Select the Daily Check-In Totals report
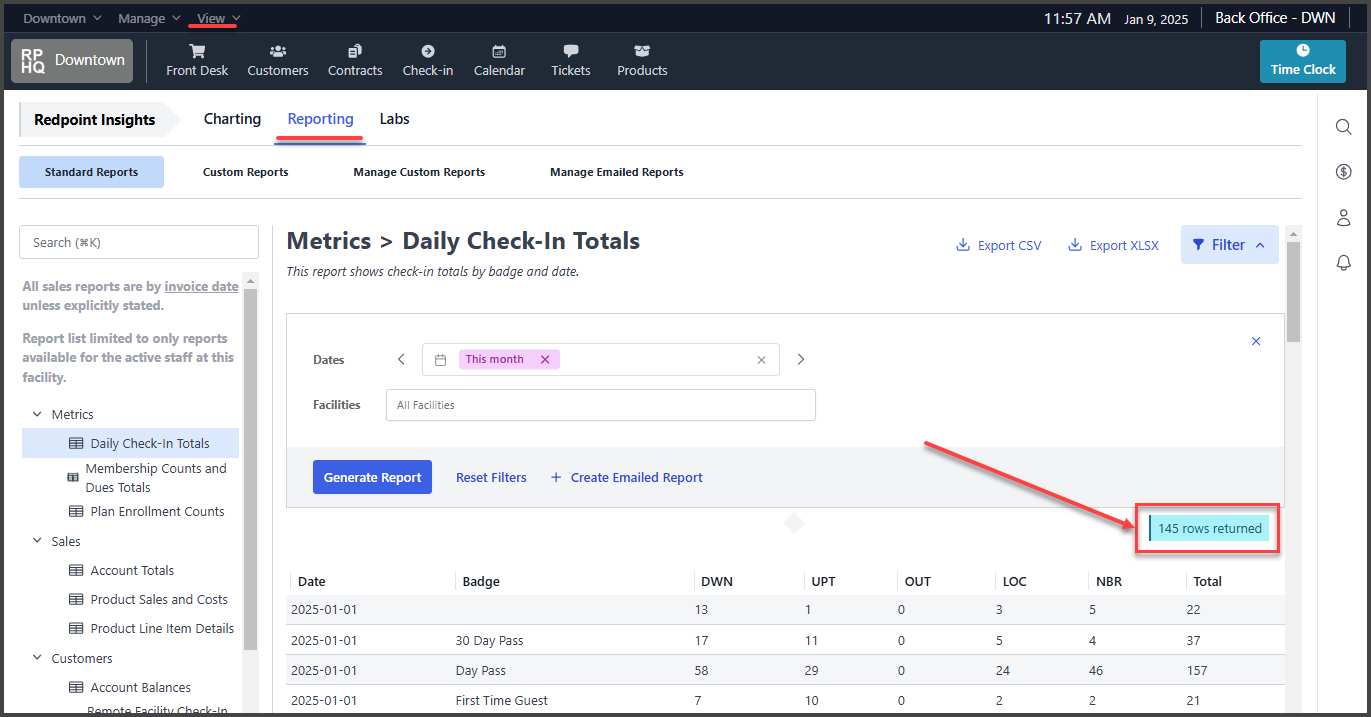This screenshot has width=1371, height=717. coord(131,443)
